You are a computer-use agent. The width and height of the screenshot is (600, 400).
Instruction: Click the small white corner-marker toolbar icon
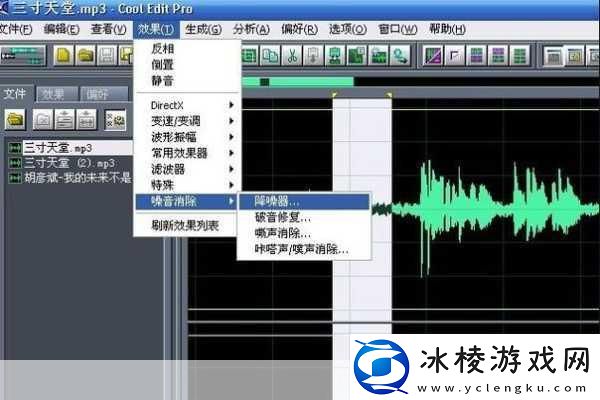455,56
